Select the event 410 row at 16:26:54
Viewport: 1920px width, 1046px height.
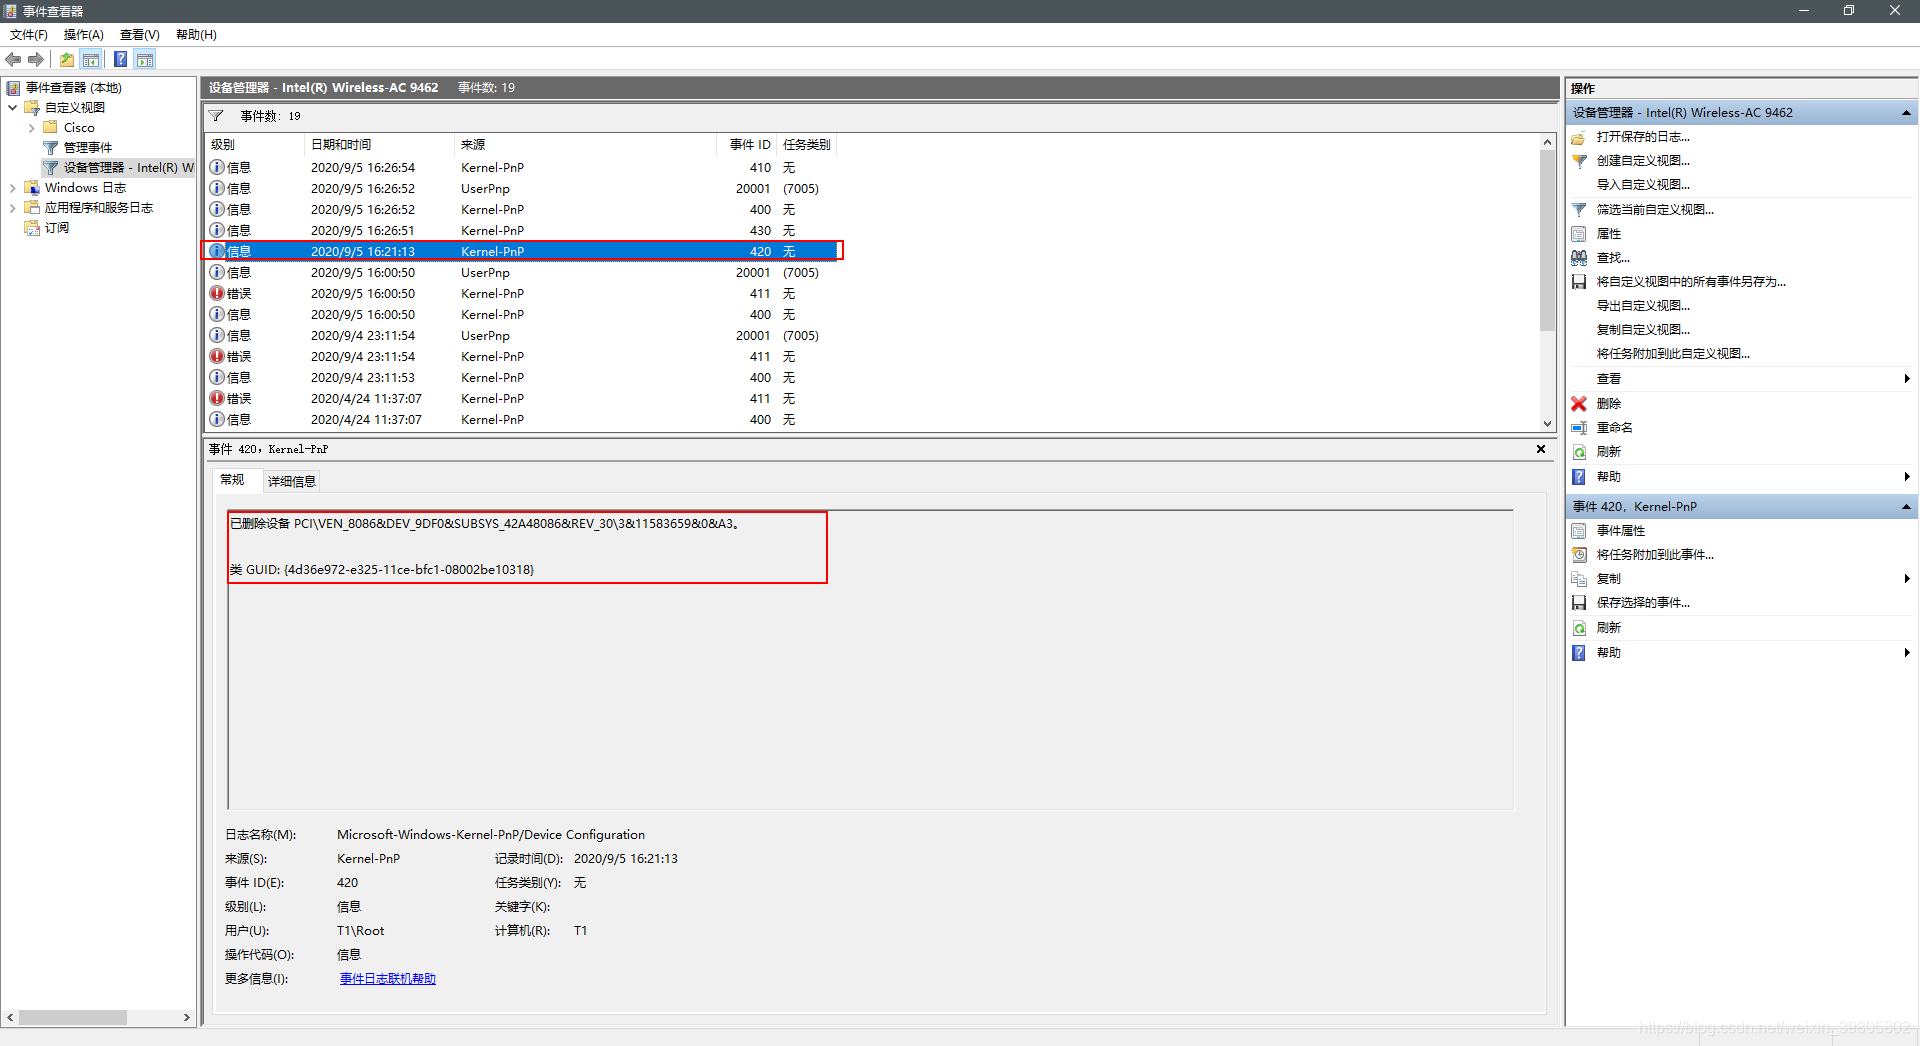[x=521, y=168]
